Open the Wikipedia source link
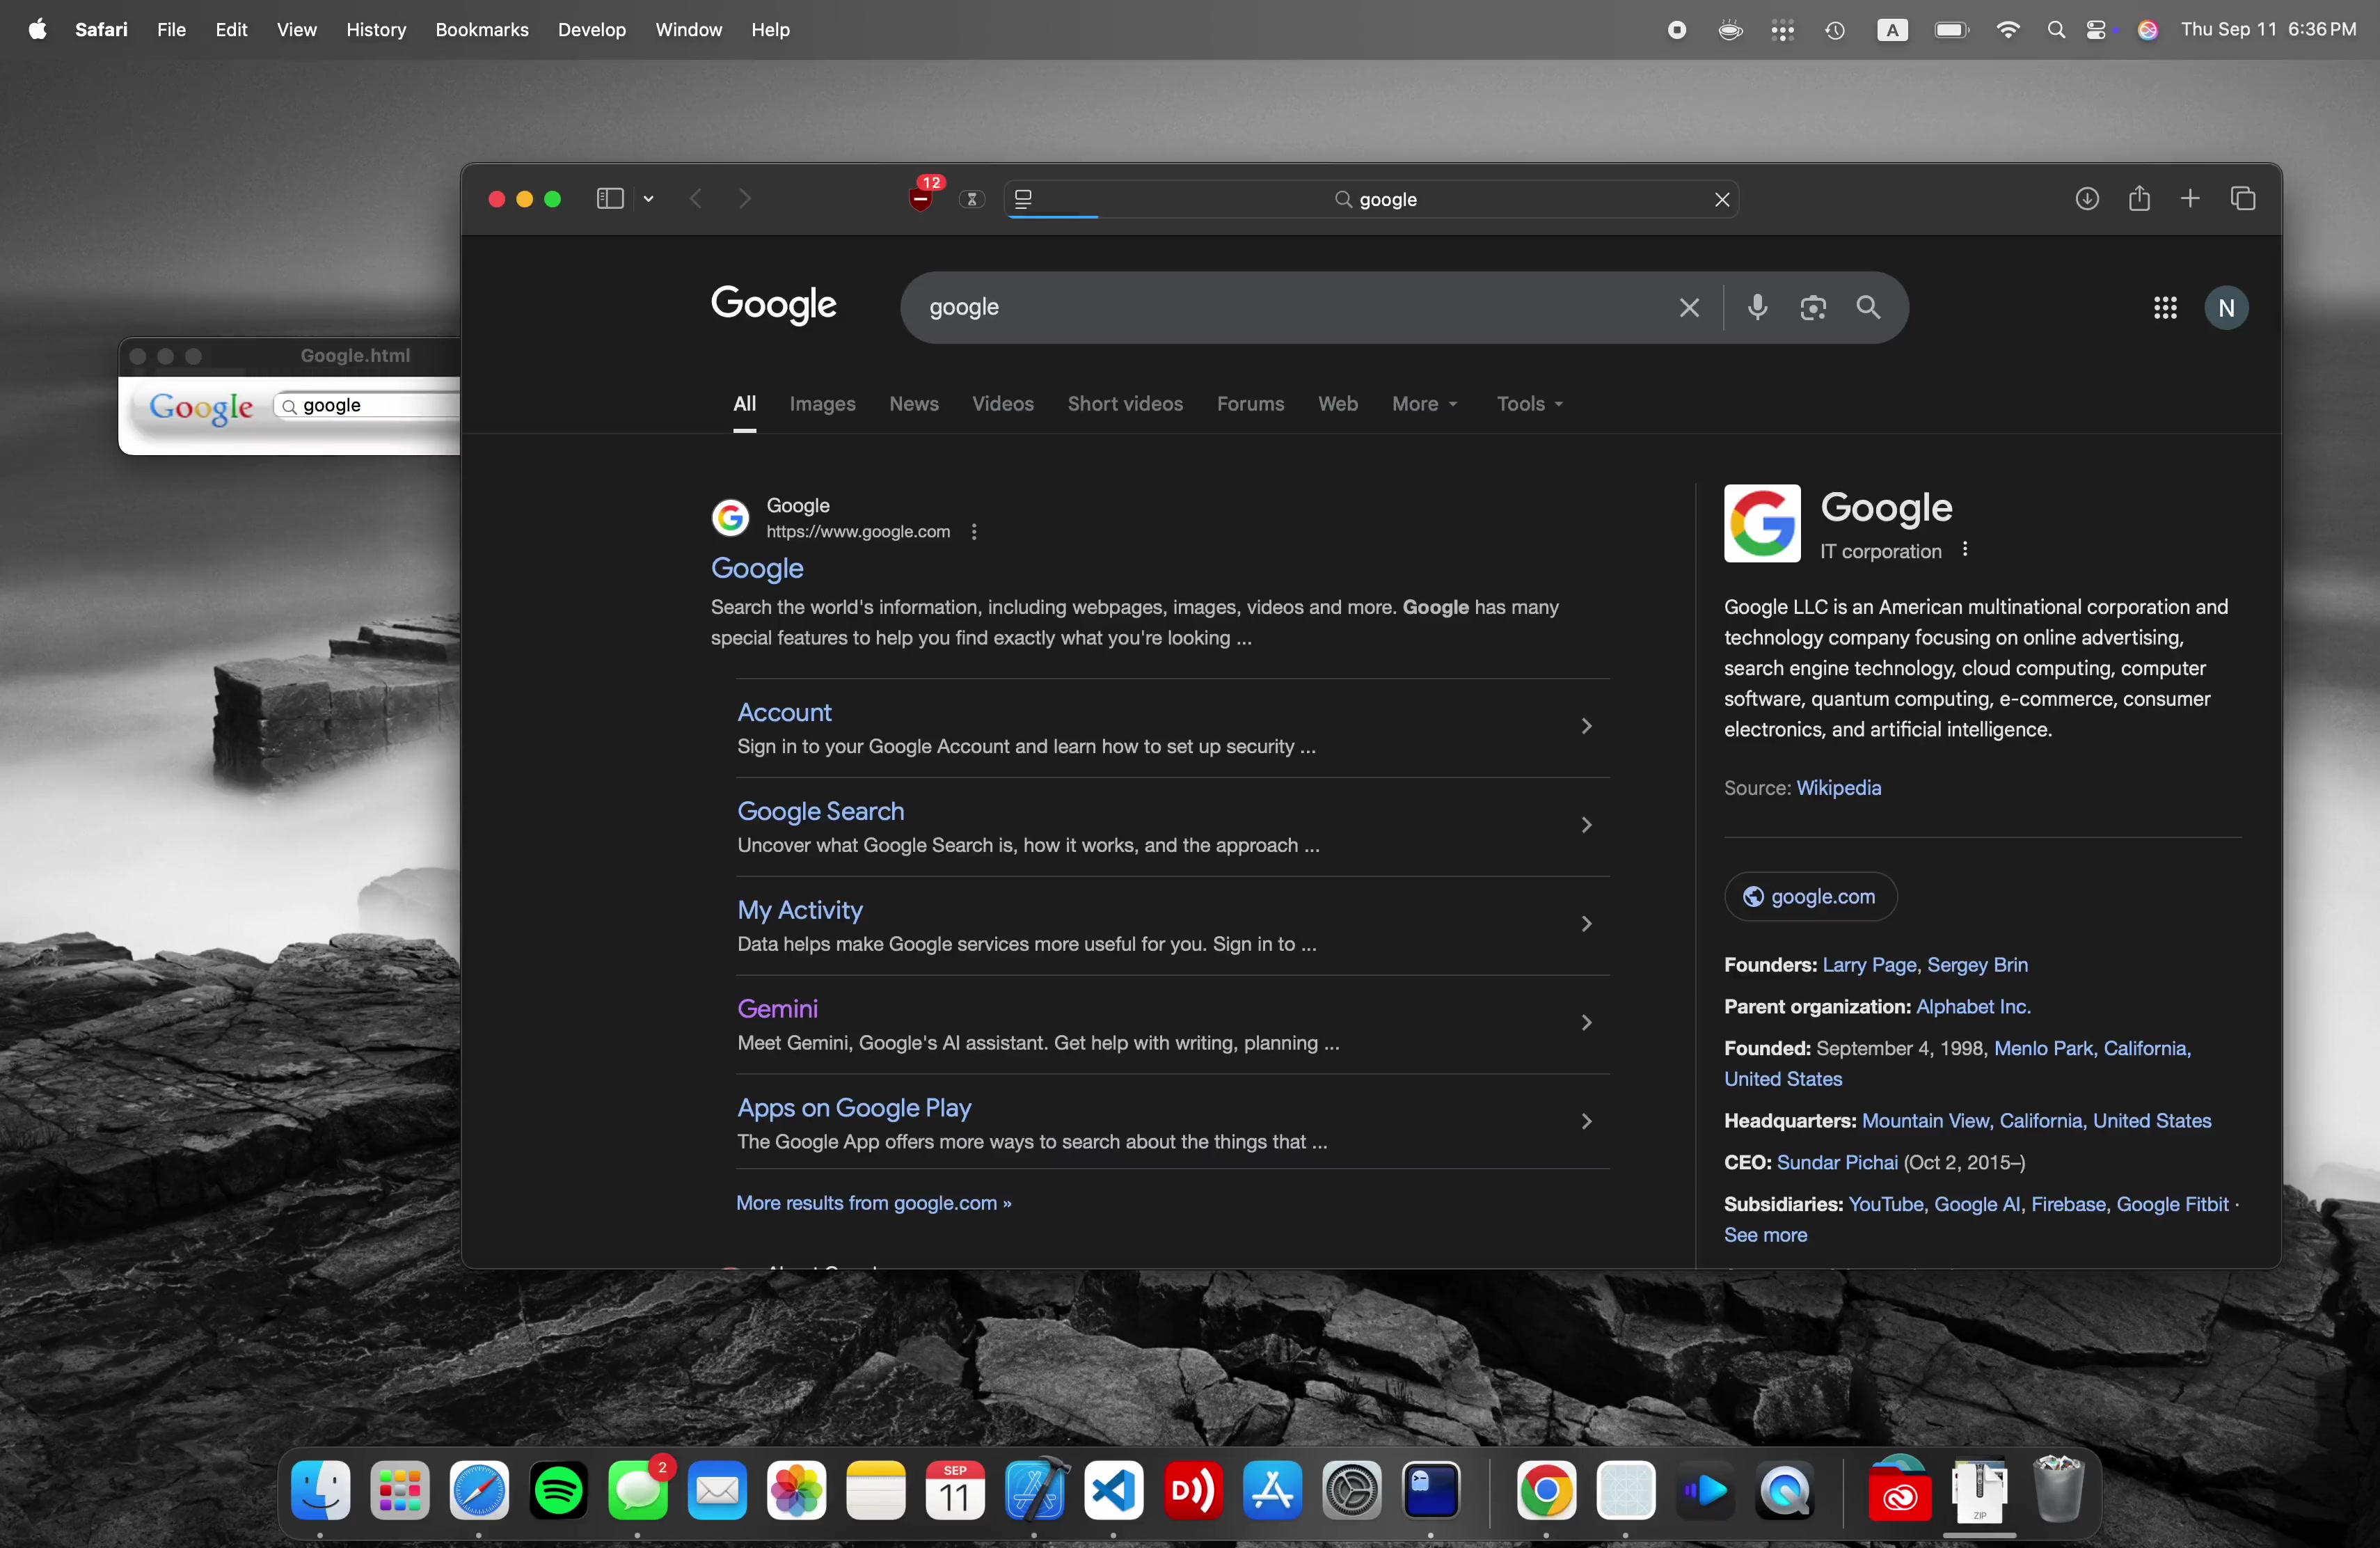 pyautogui.click(x=1838, y=788)
